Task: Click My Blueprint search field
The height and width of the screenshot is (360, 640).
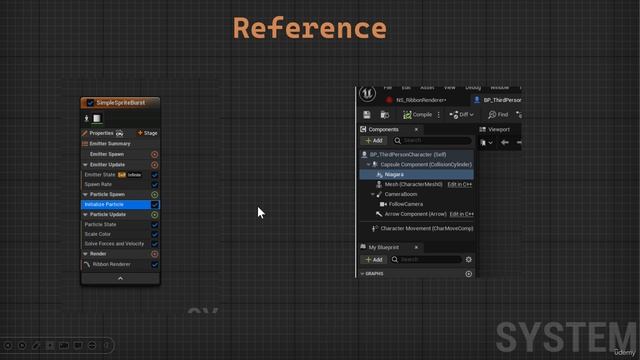Action: click(426, 260)
